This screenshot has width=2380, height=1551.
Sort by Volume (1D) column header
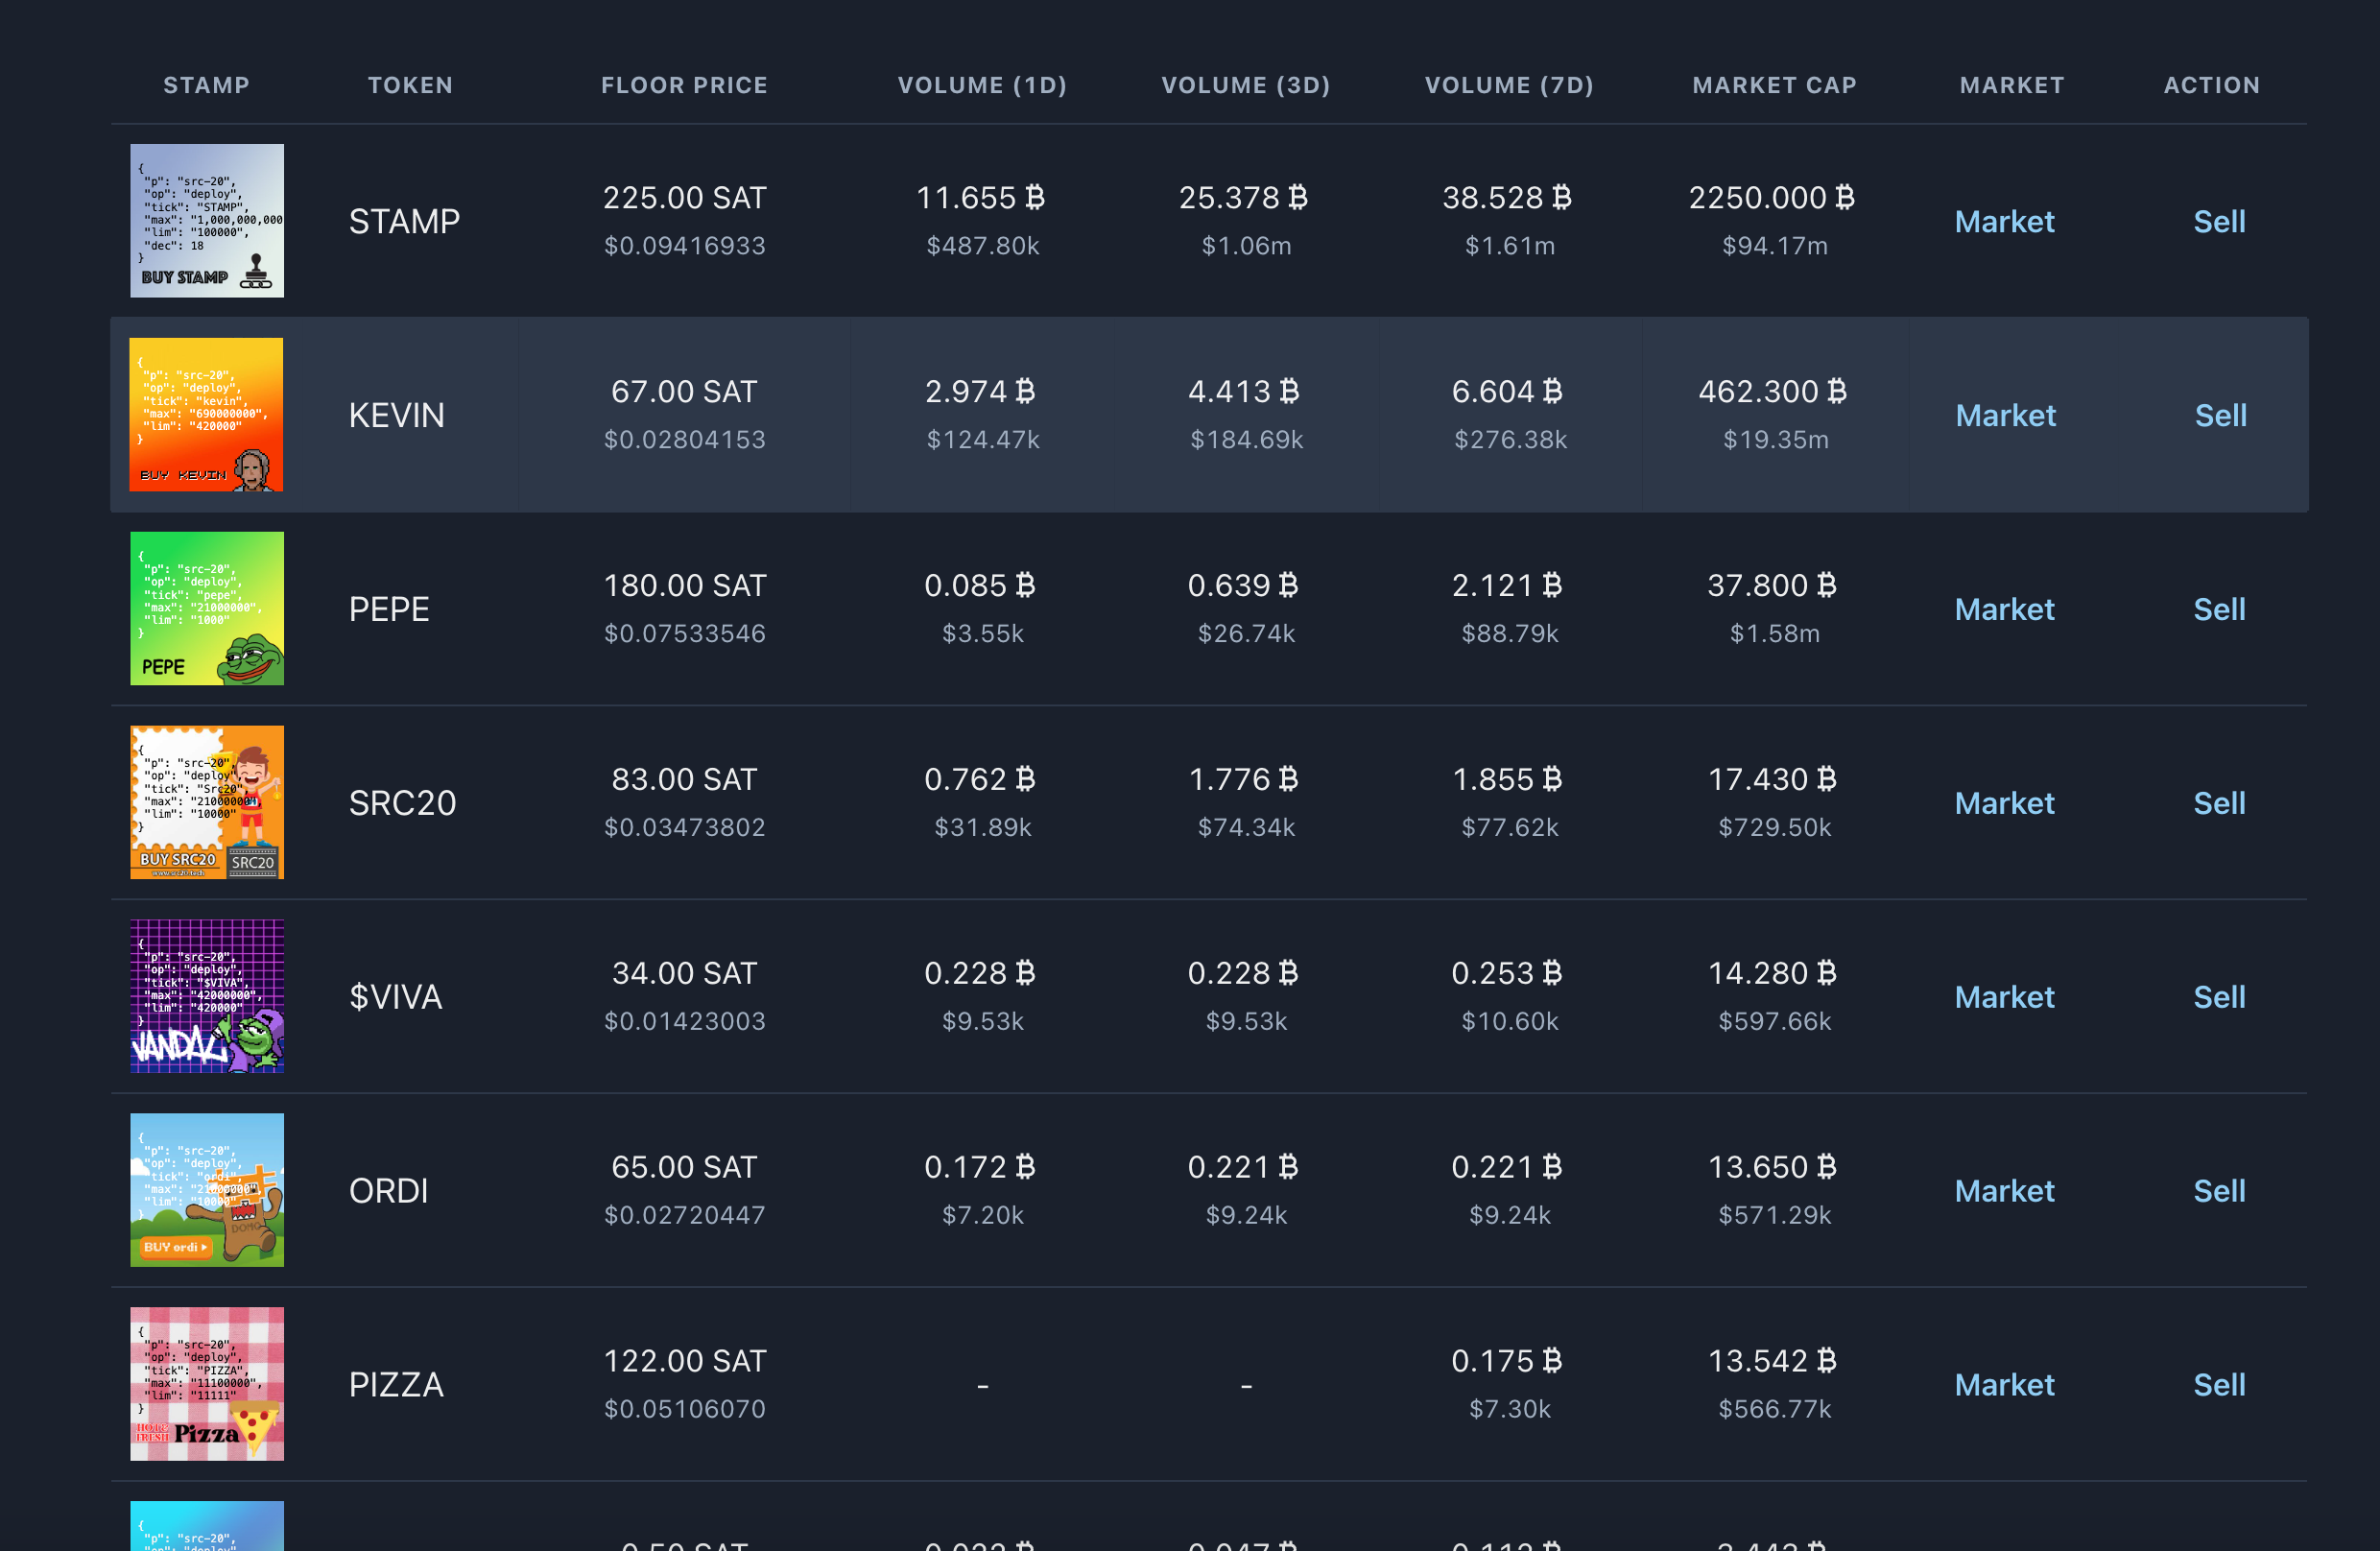click(x=982, y=86)
